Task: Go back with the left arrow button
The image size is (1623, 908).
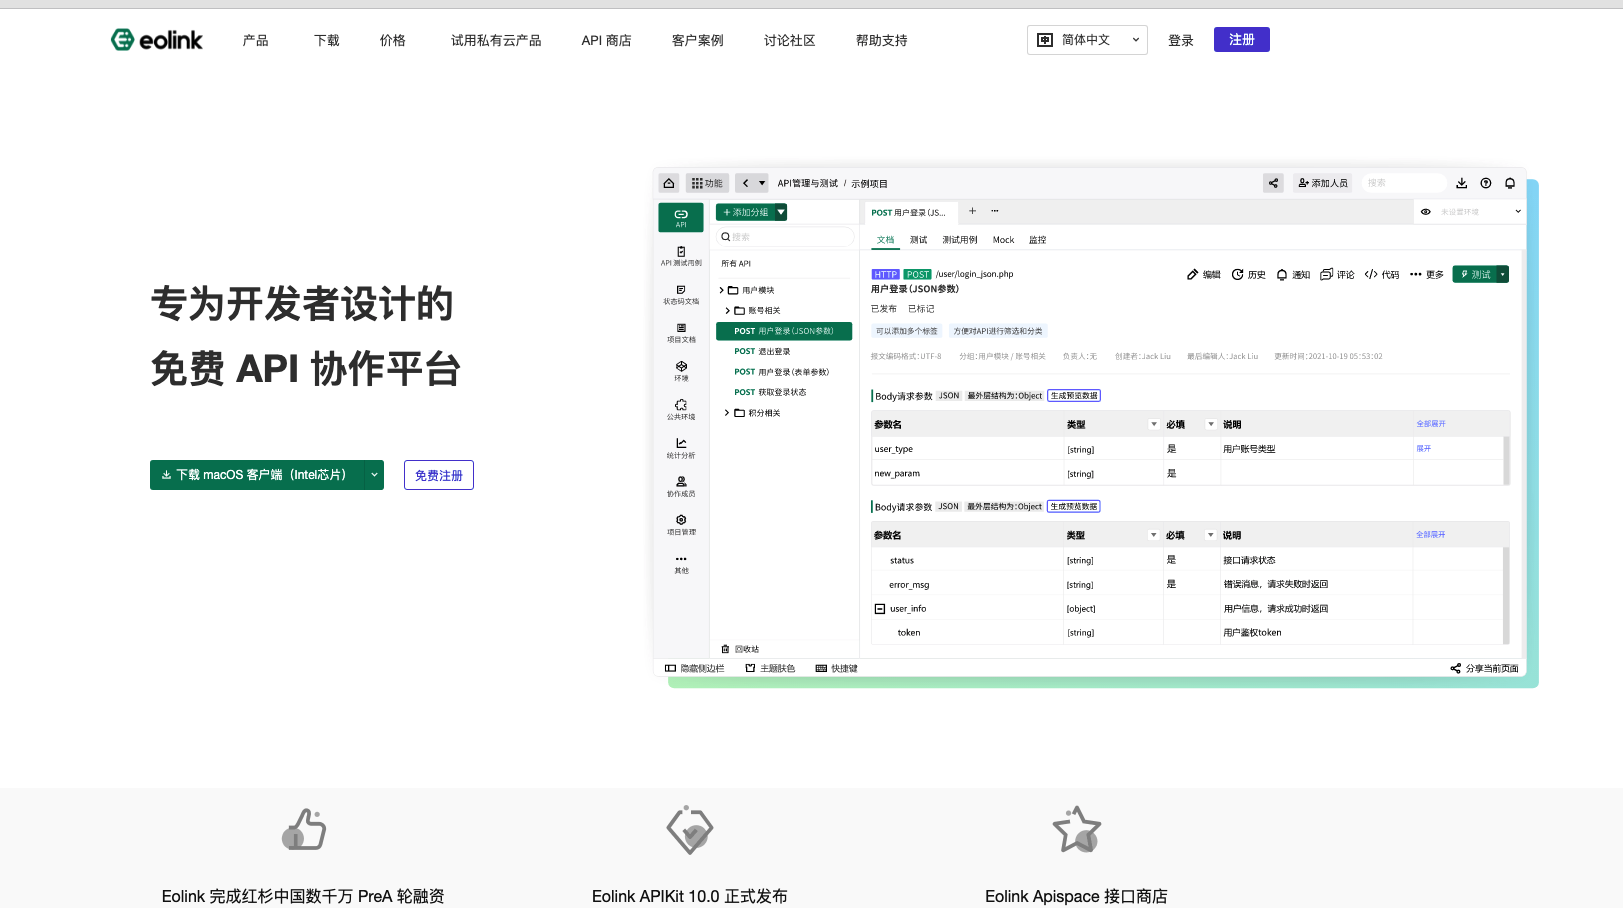Action: (x=745, y=183)
